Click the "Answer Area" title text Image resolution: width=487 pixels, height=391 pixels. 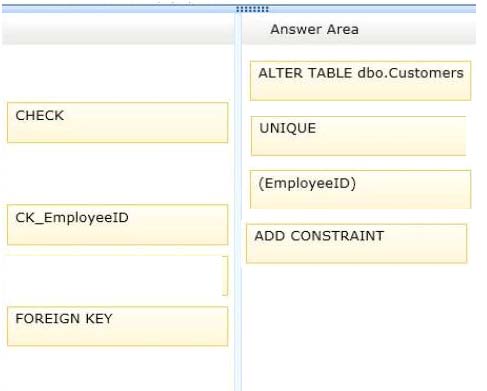click(x=314, y=29)
